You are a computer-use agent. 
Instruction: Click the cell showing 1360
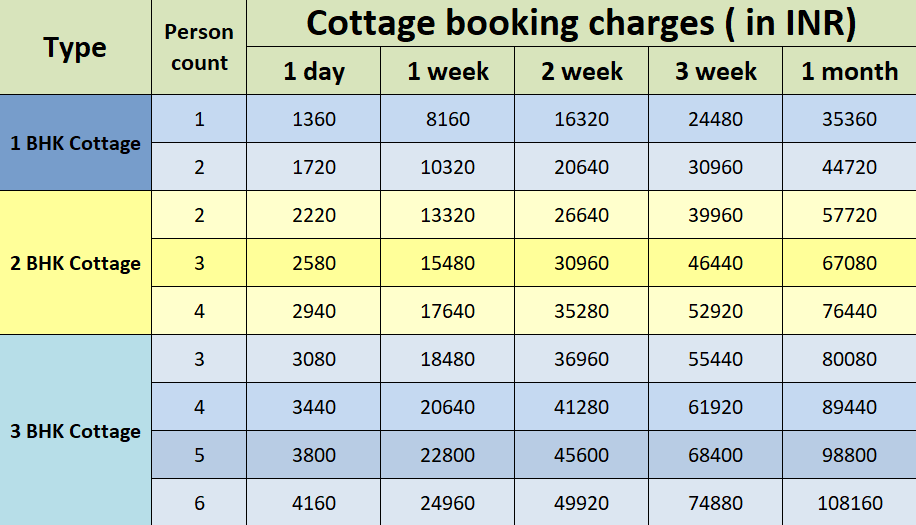click(314, 119)
